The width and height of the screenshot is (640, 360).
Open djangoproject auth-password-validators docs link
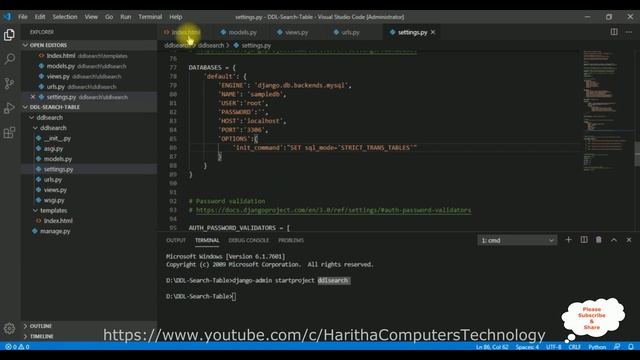(x=333, y=210)
